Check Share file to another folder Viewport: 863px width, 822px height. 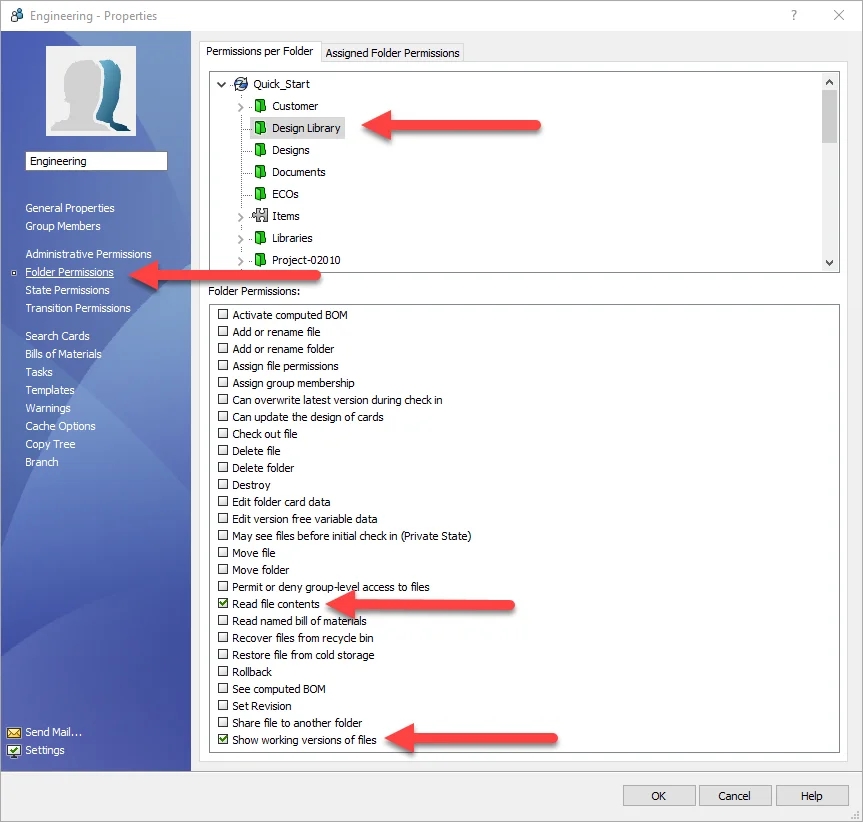click(223, 722)
